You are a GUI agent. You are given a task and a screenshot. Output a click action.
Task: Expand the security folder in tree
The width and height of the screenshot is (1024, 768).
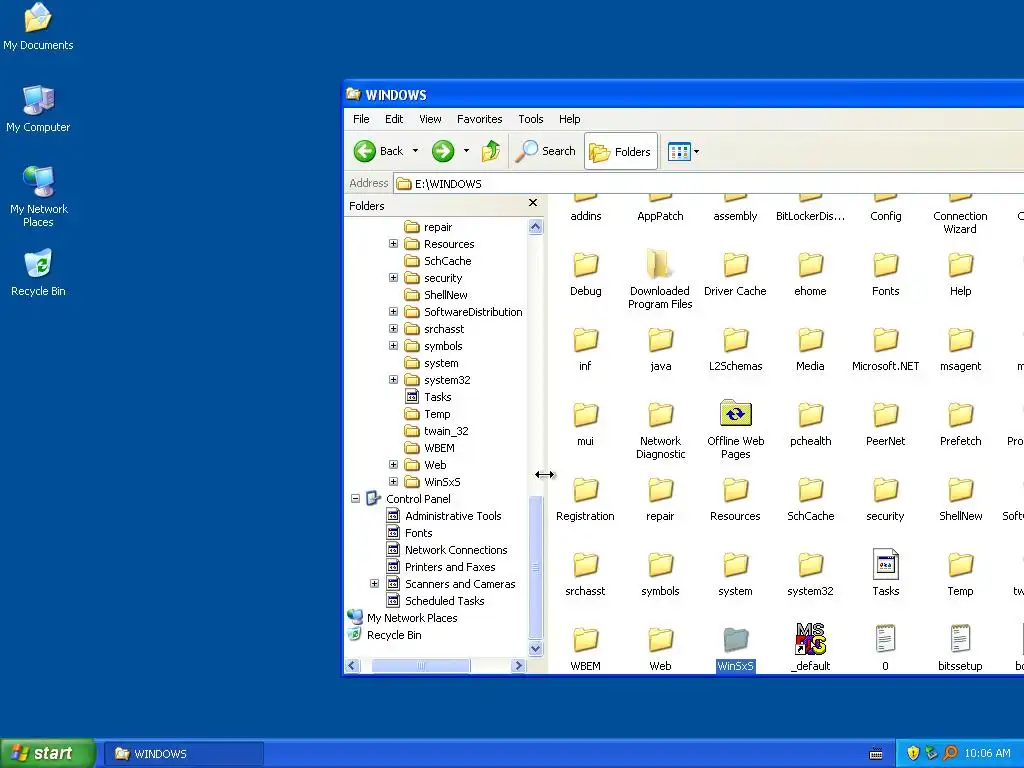point(393,278)
